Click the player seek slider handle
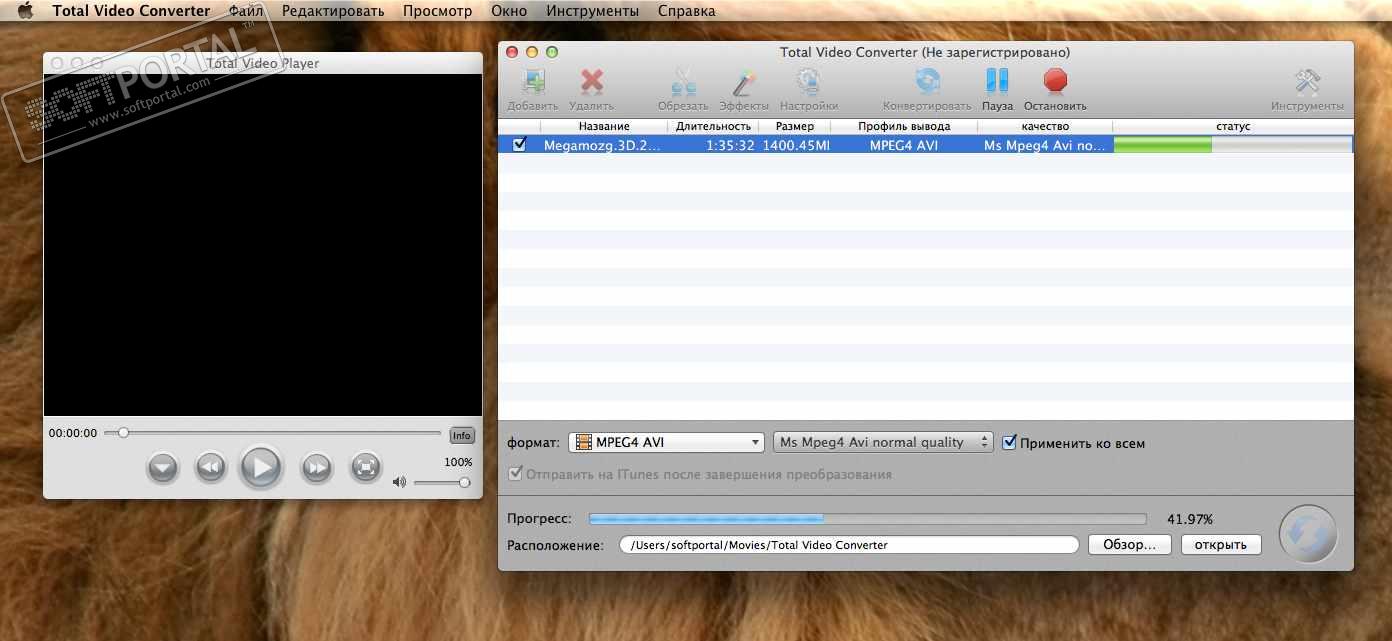The width and height of the screenshot is (1392, 641). point(123,433)
